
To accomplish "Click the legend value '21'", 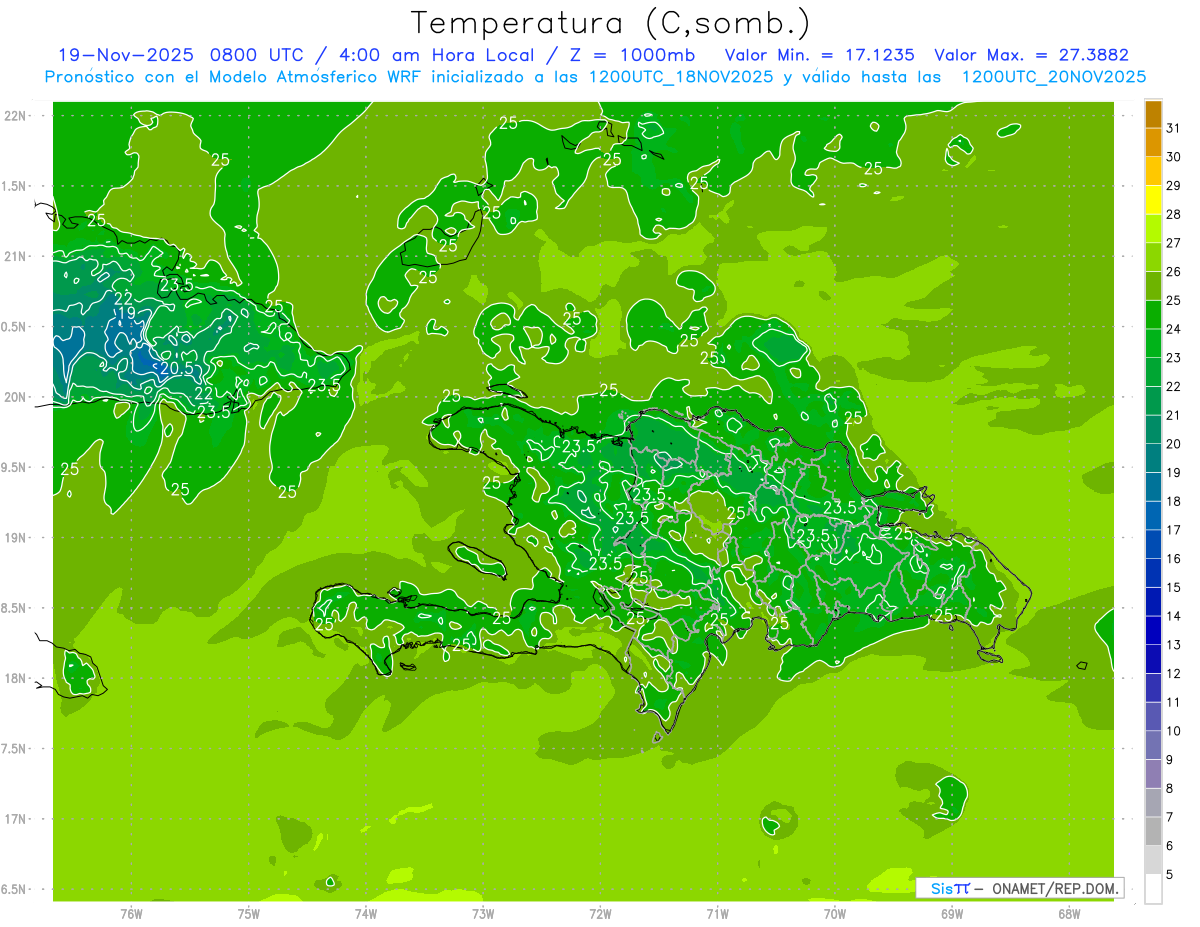I will click(x=1175, y=415).
